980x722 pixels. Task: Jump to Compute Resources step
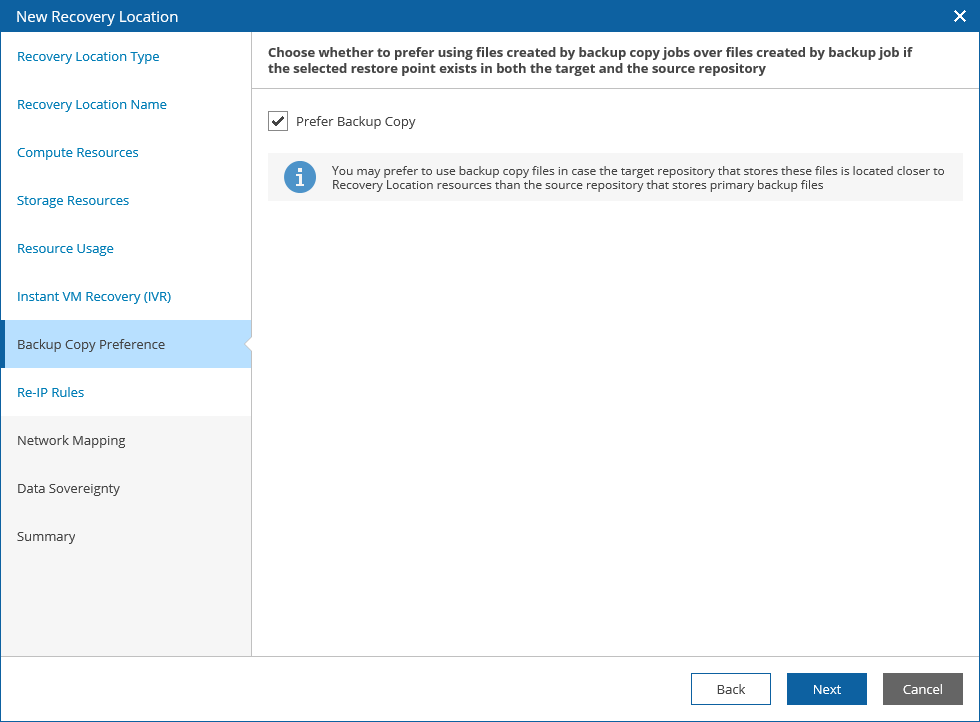78,153
